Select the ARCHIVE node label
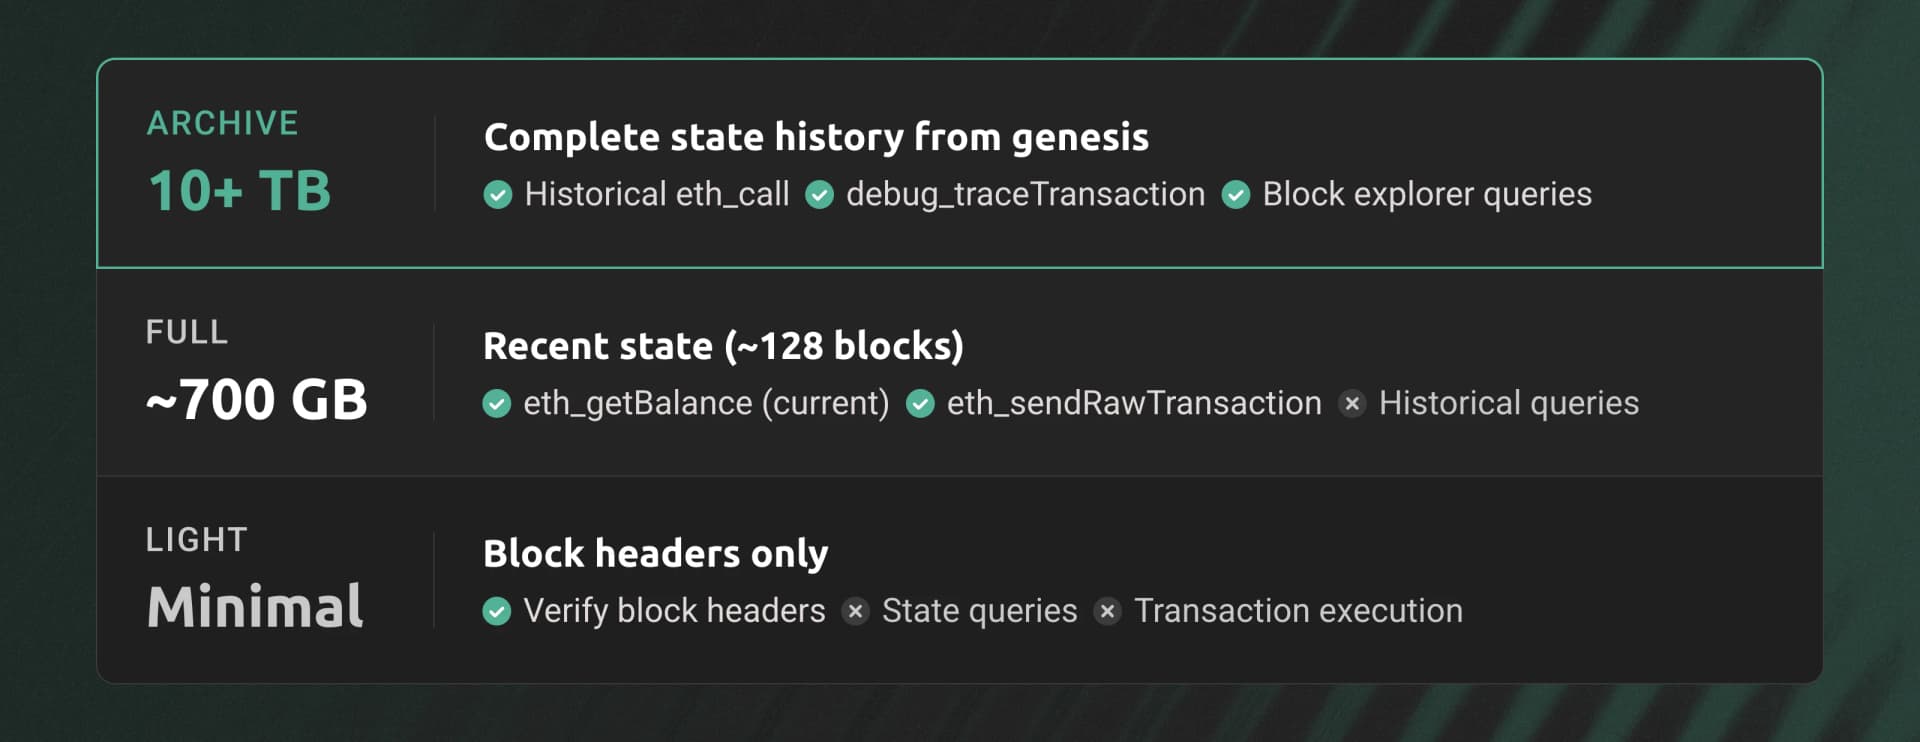Viewport: 1920px width, 742px height. coord(222,123)
